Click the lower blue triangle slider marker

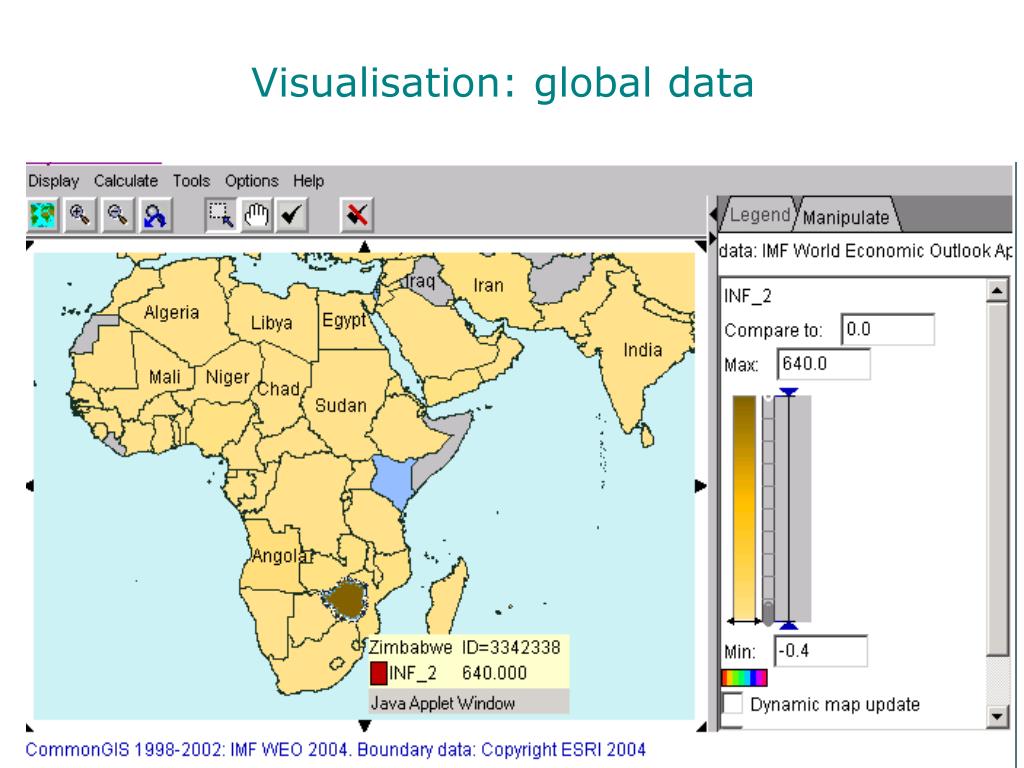tap(788, 626)
